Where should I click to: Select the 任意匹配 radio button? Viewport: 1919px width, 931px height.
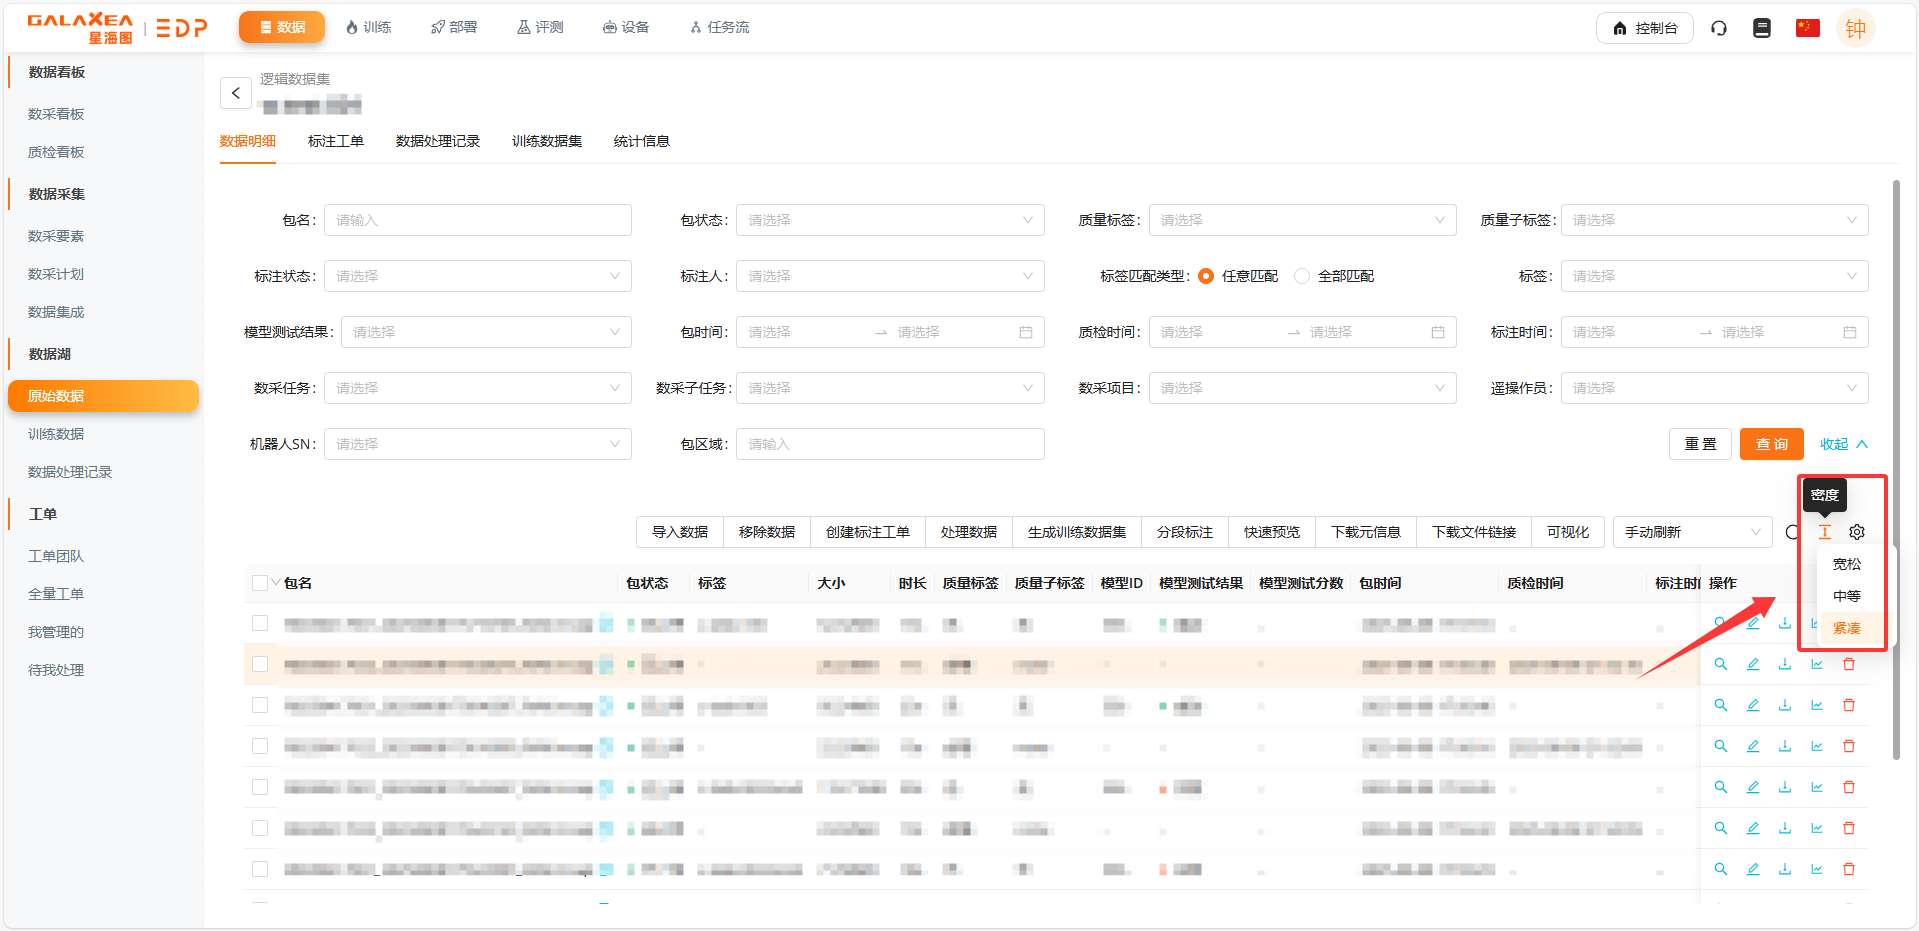pos(1206,276)
